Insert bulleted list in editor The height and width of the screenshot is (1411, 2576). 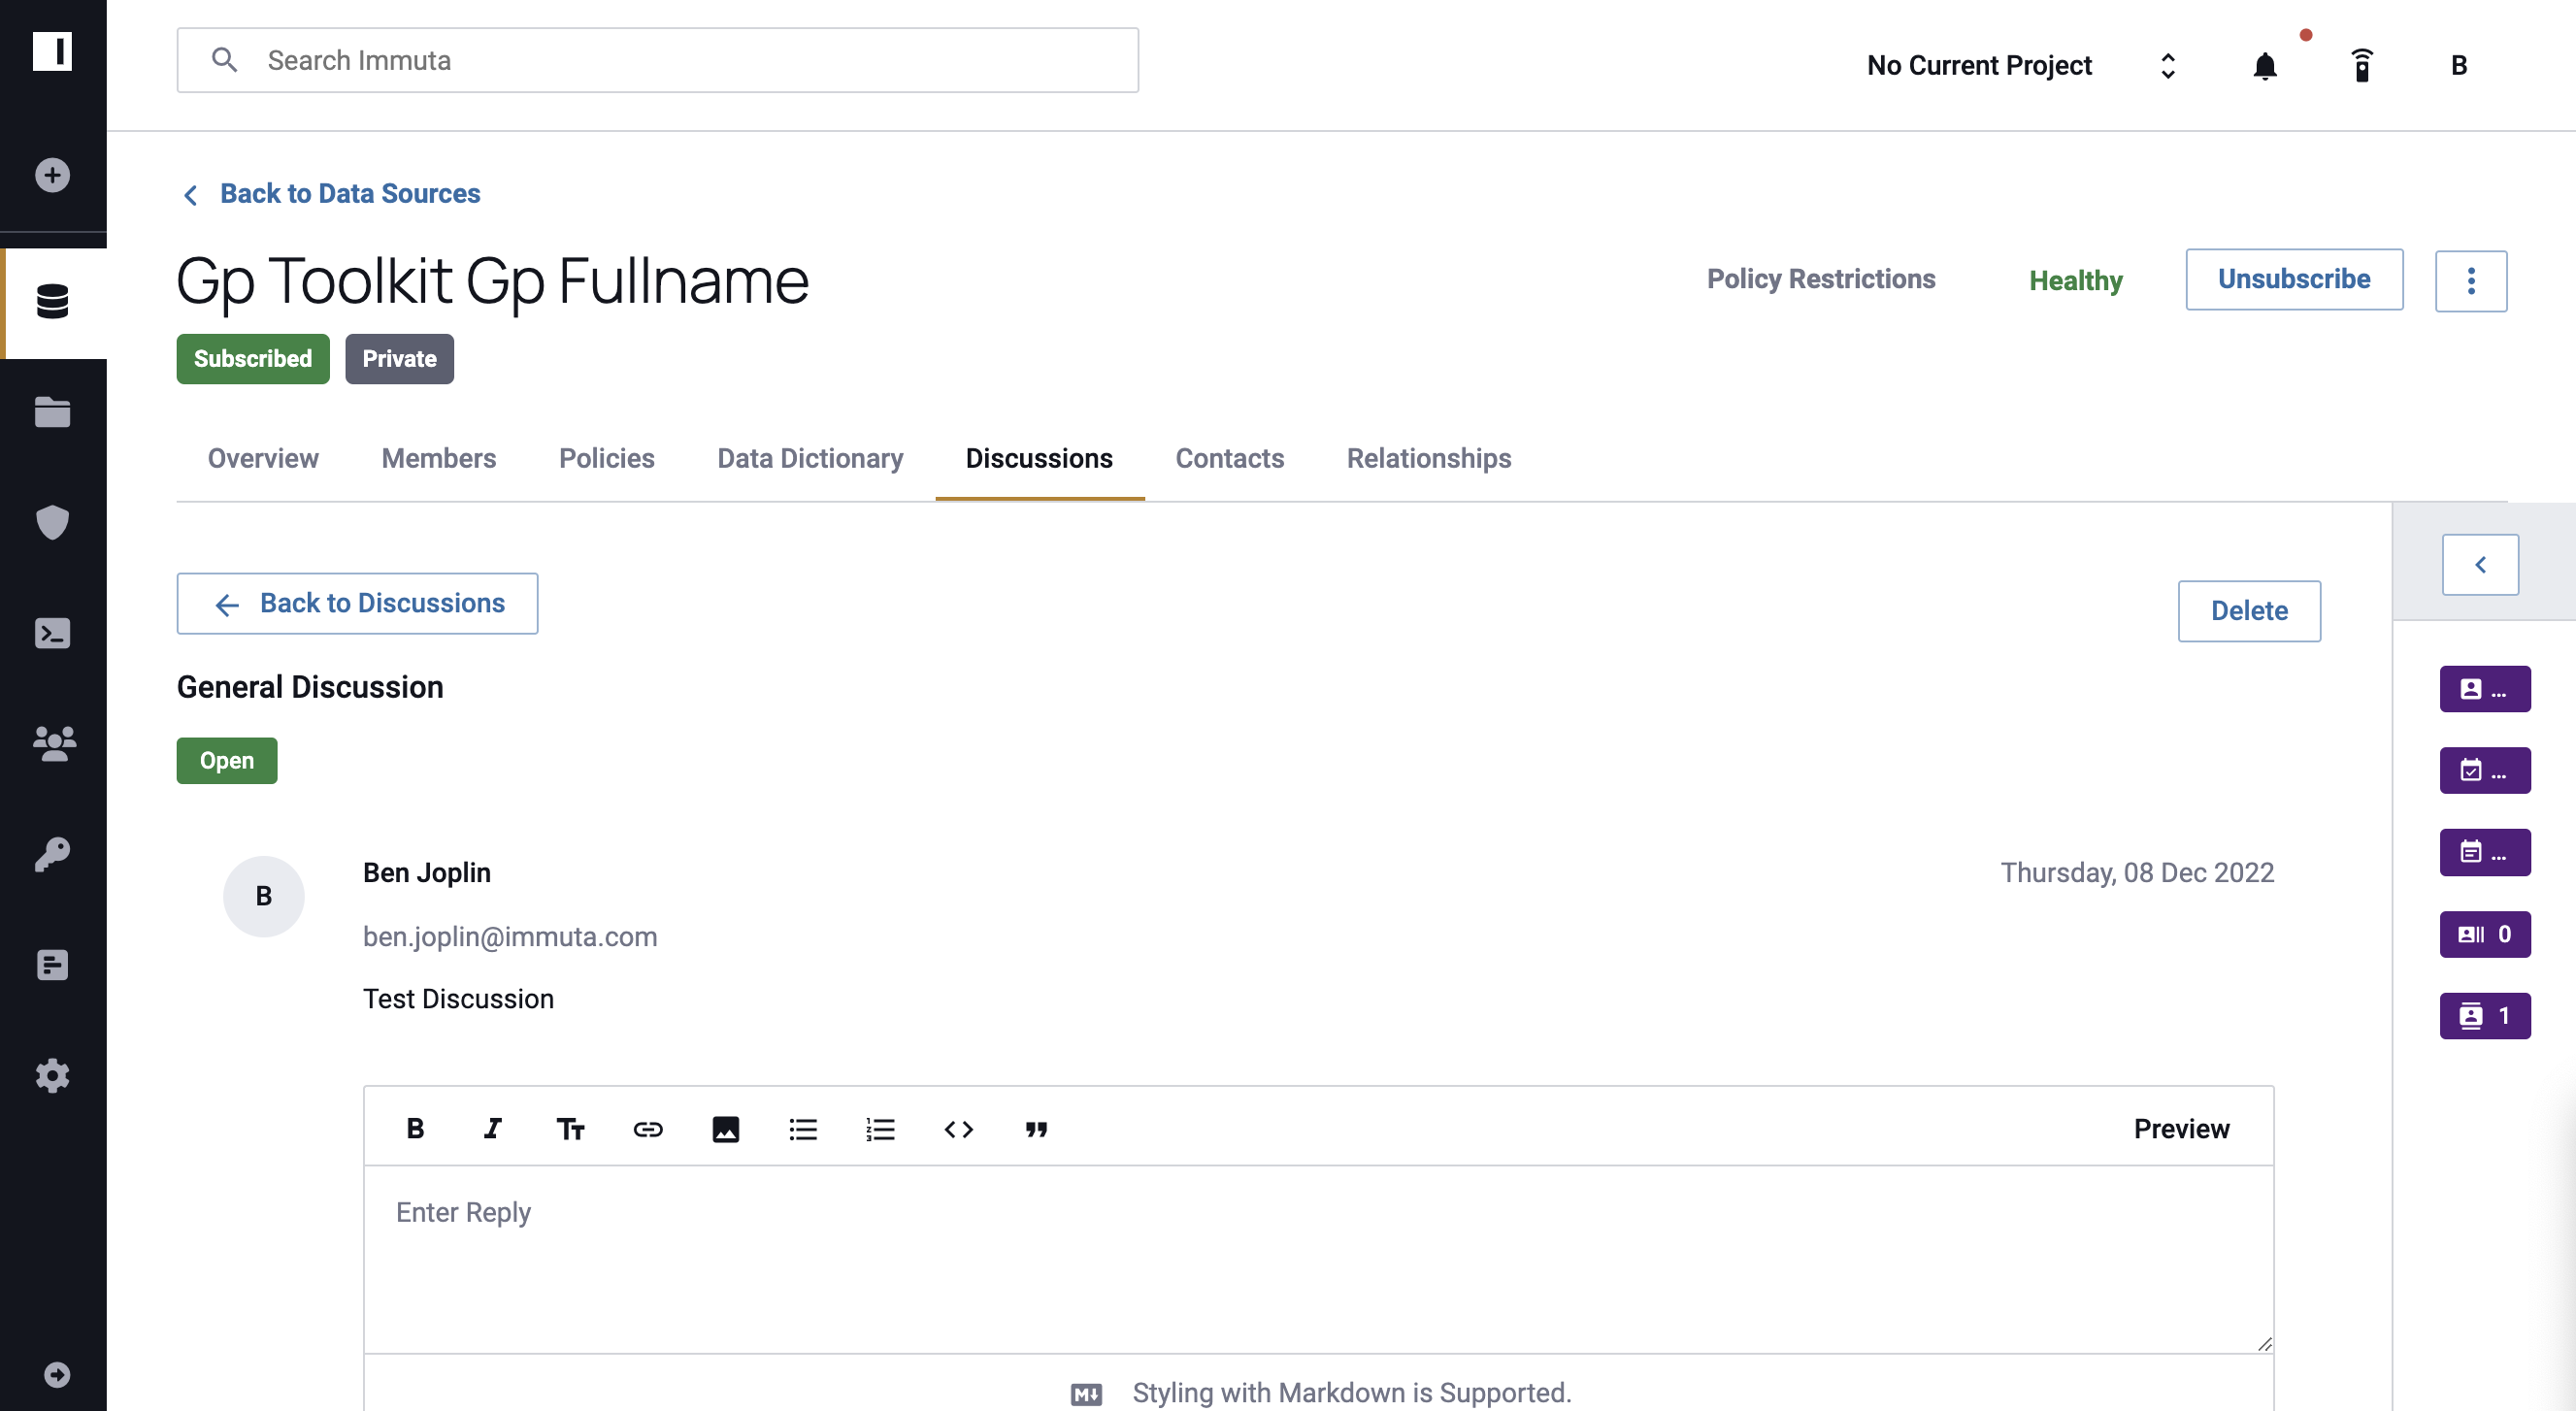click(x=803, y=1129)
